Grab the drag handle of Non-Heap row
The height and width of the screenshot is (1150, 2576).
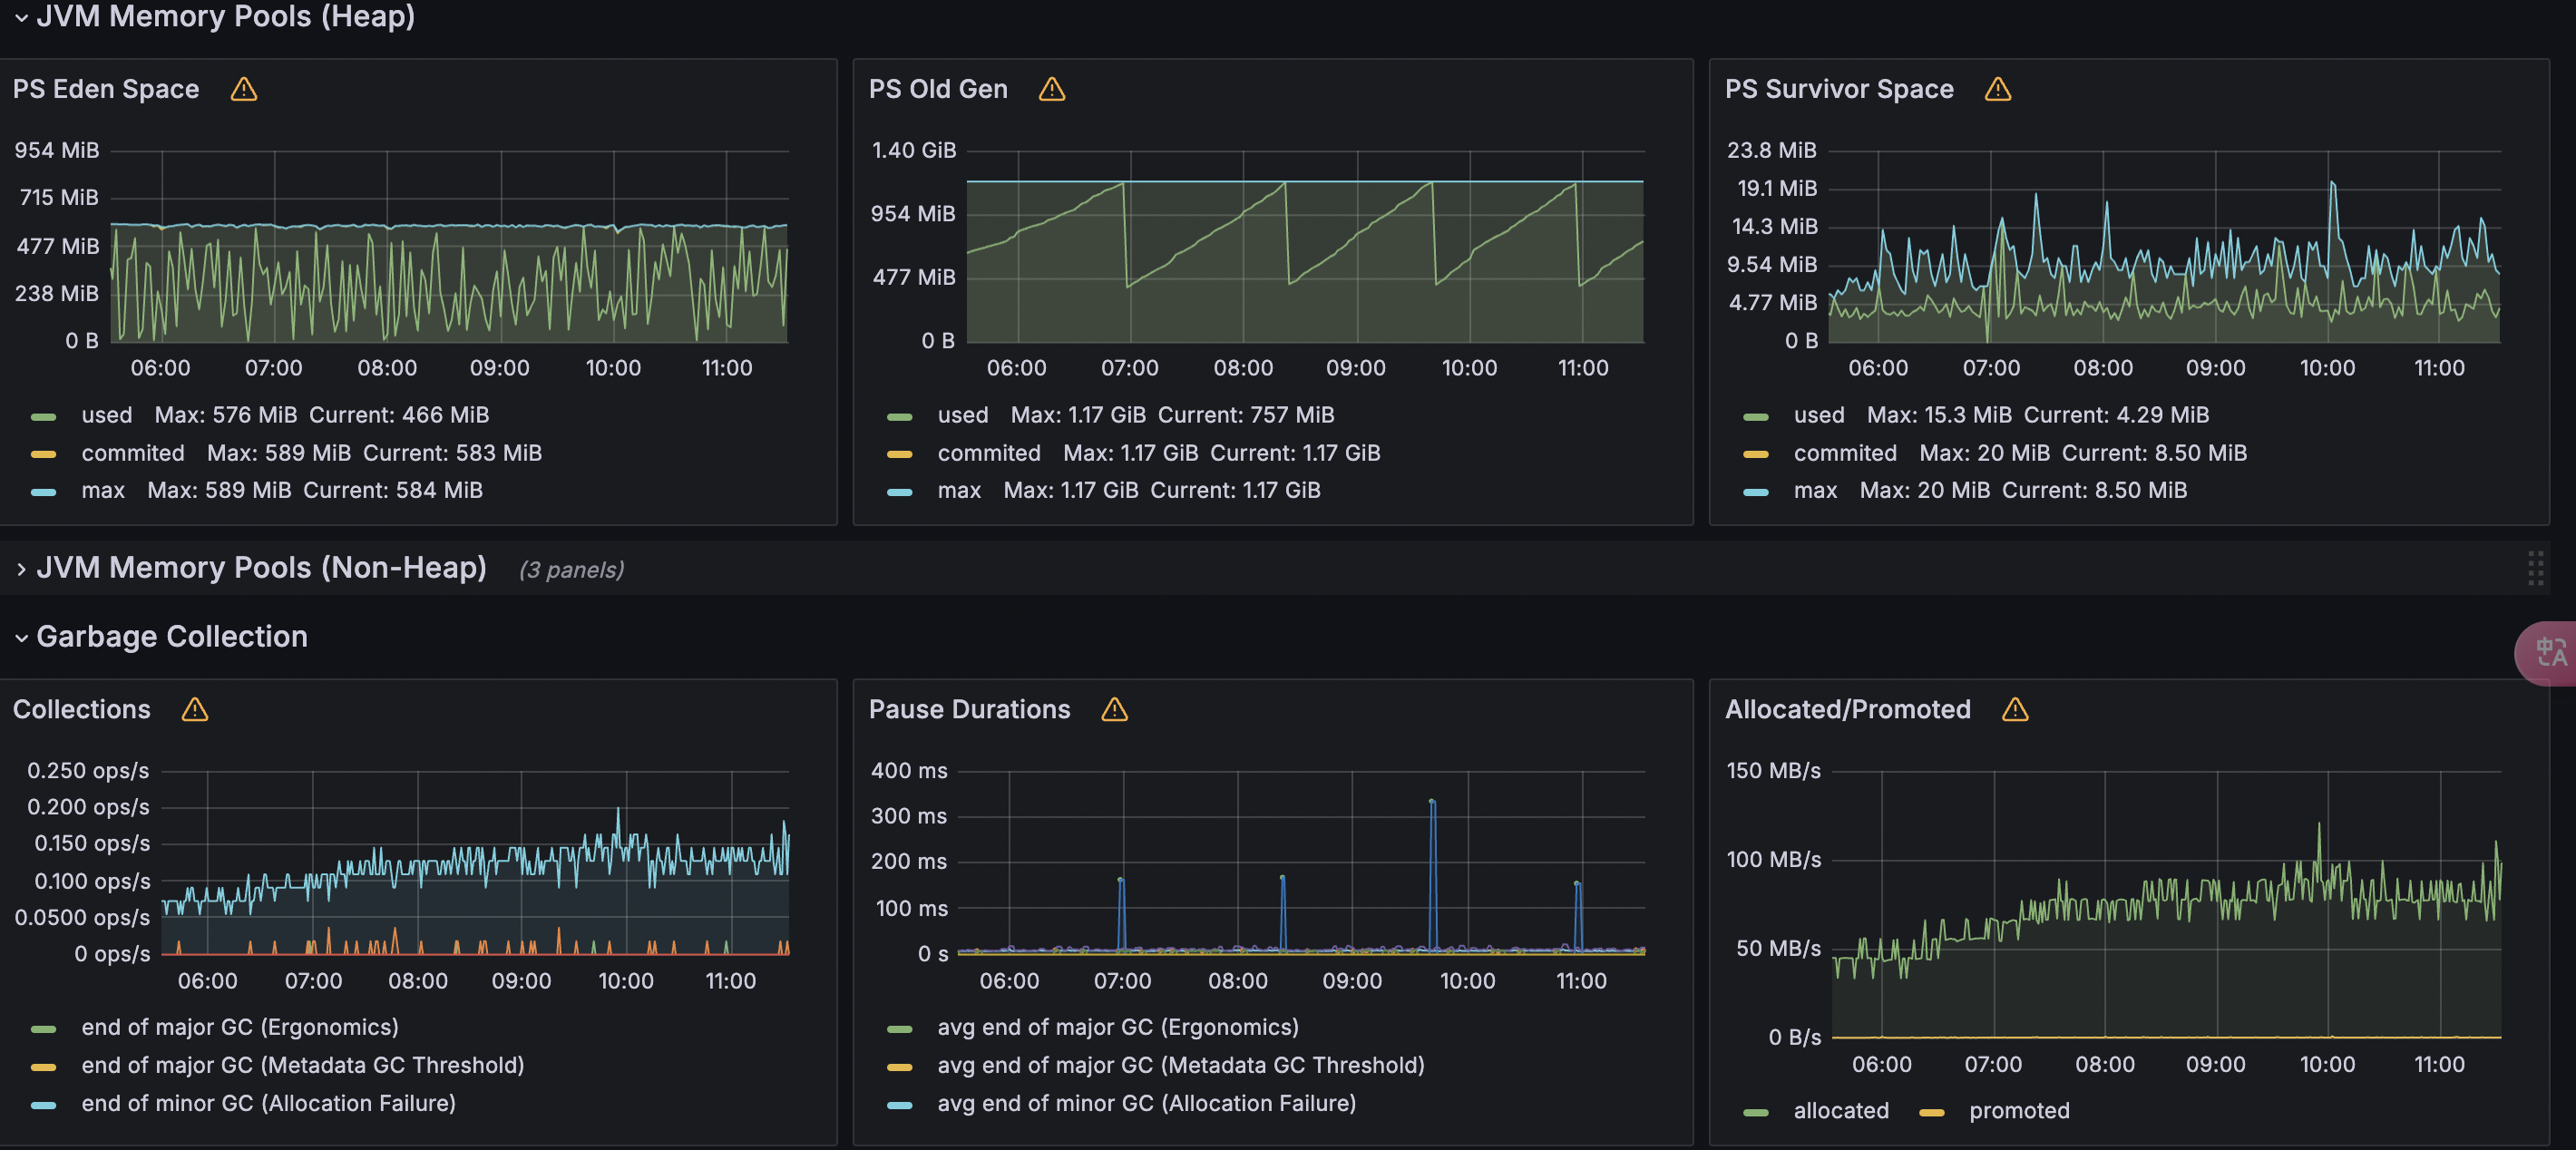click(2535, 568)
